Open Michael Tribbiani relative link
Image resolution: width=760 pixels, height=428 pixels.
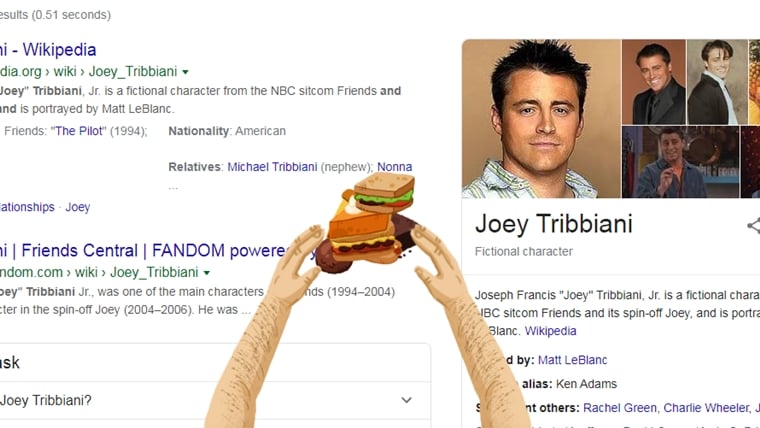[272, 167]
